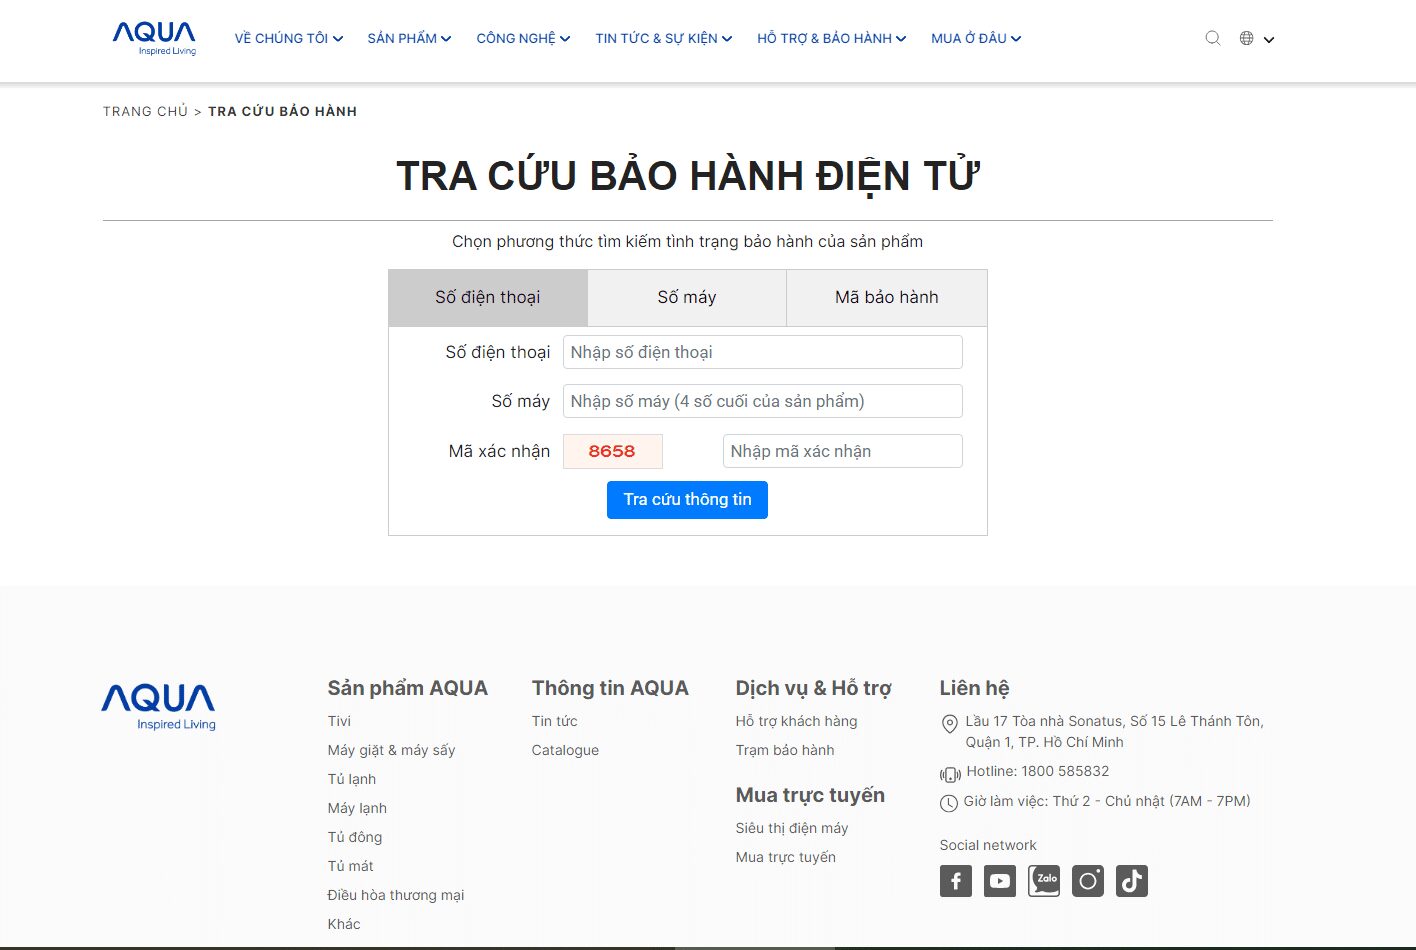Open the CÔNG NGHỆ menu item
1416x950 pixels.
522,37
